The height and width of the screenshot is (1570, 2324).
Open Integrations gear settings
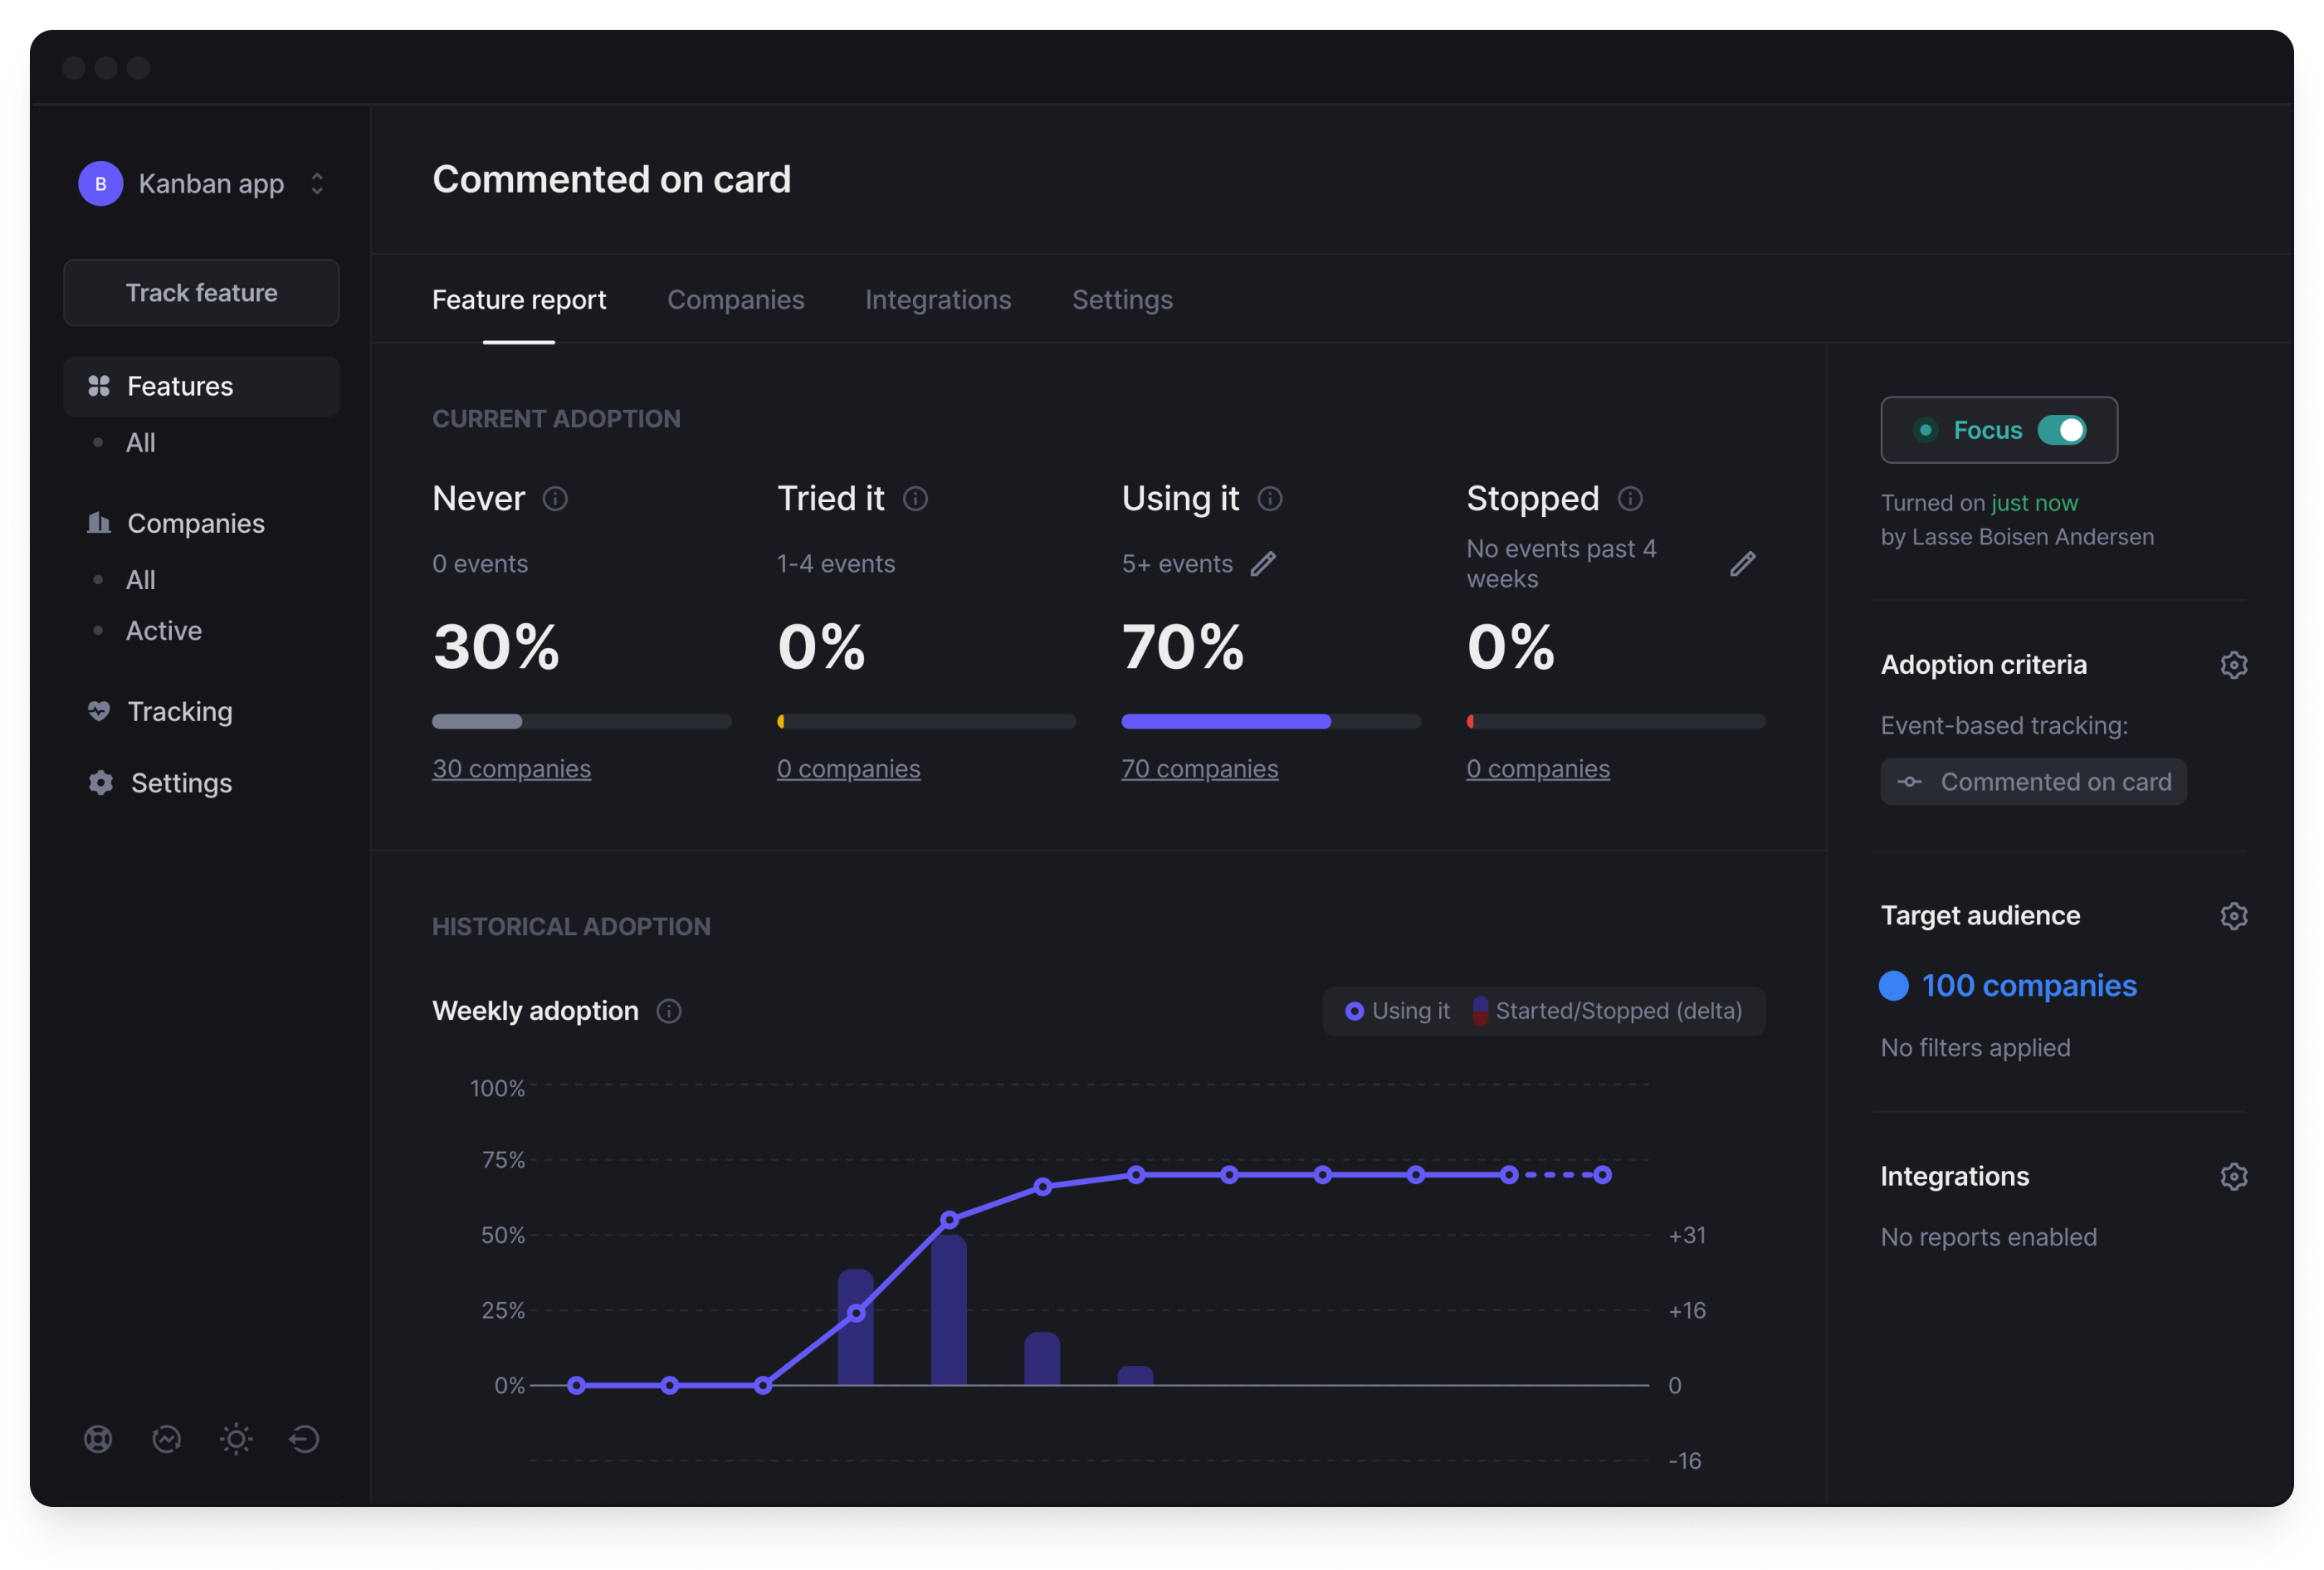2233,1177
